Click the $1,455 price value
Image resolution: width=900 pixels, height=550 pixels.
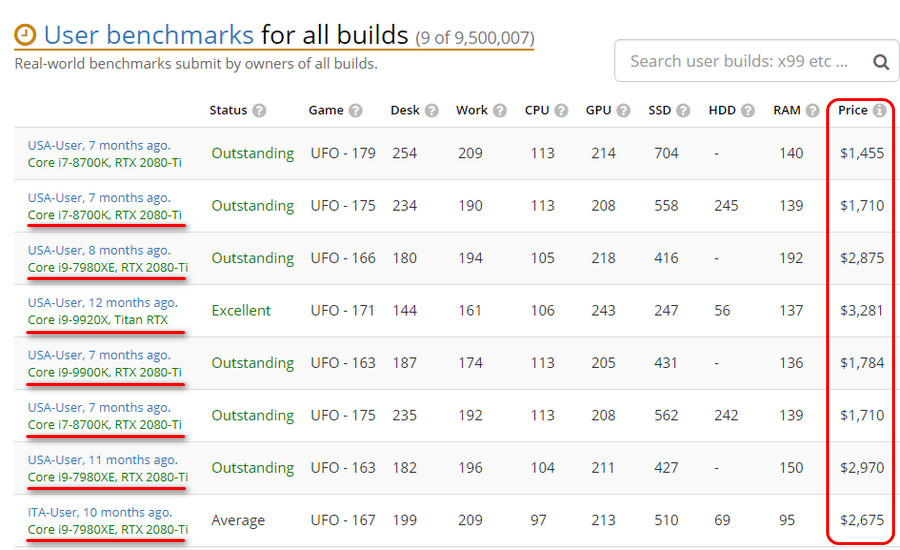[x=862, y=153]
